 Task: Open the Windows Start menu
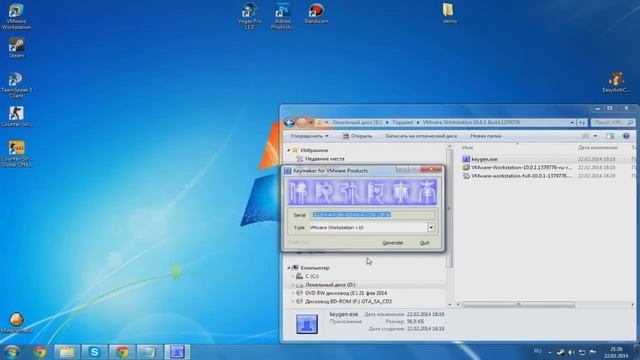(x=11, y=351)
